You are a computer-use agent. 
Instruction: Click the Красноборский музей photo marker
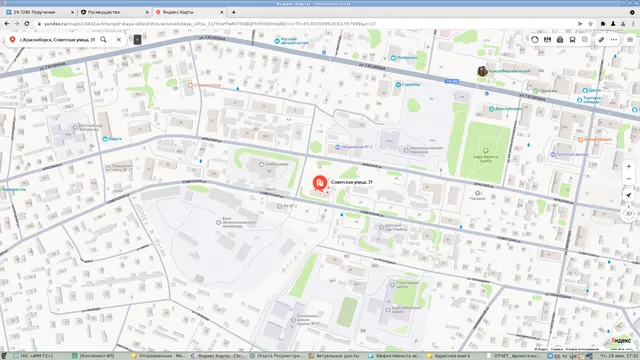coord(482,71)
